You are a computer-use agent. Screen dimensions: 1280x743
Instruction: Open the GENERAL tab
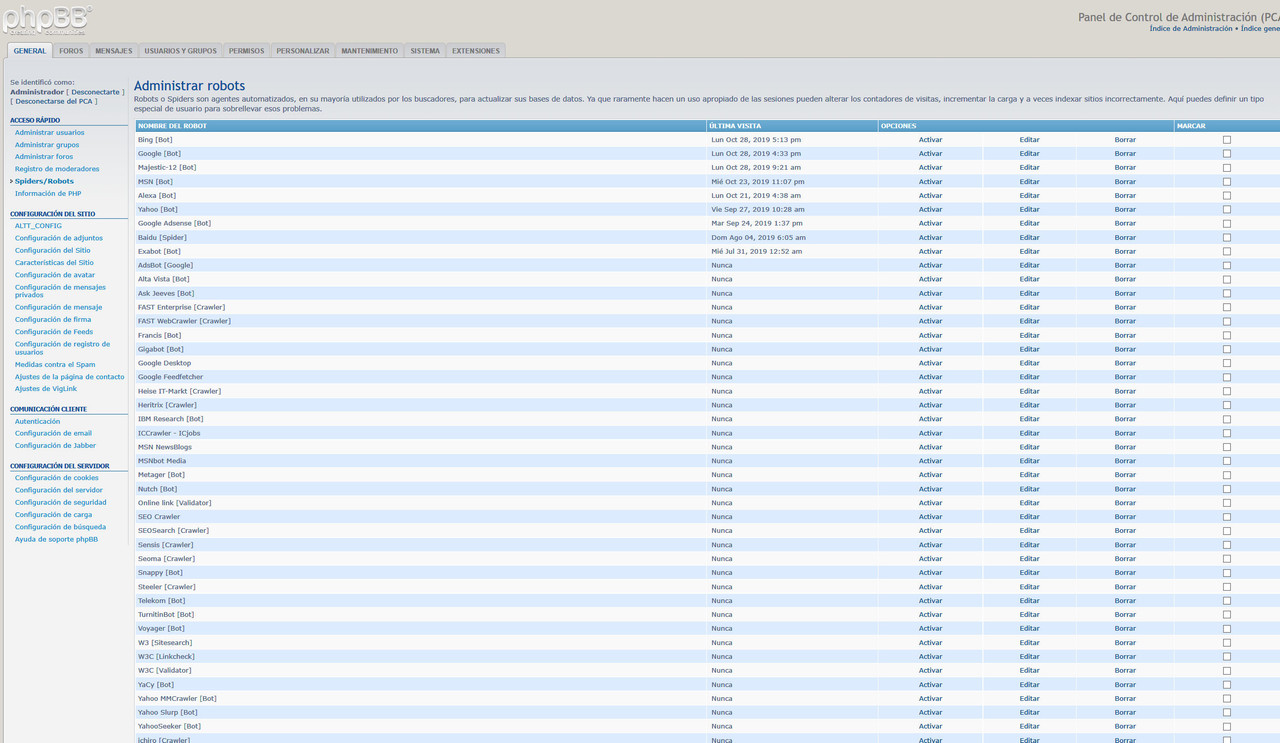point(30,51)
